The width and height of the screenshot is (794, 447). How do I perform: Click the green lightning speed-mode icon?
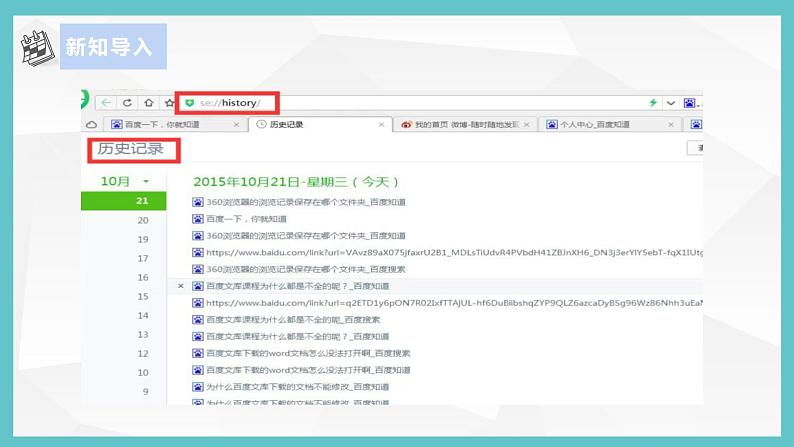pos(653,103)
